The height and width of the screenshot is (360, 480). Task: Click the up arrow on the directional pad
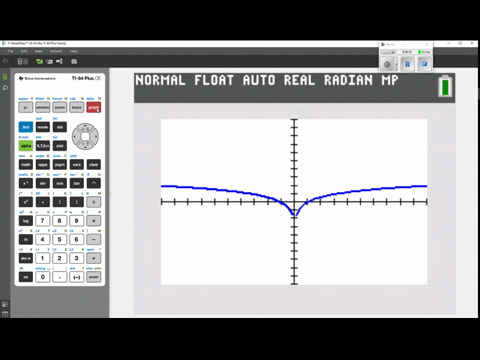click(x=85, y=128)
